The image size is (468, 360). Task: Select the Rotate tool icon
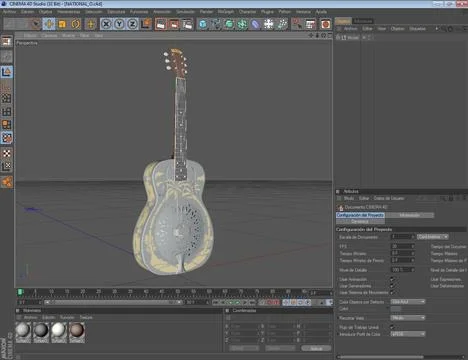(x=76, y=24)
